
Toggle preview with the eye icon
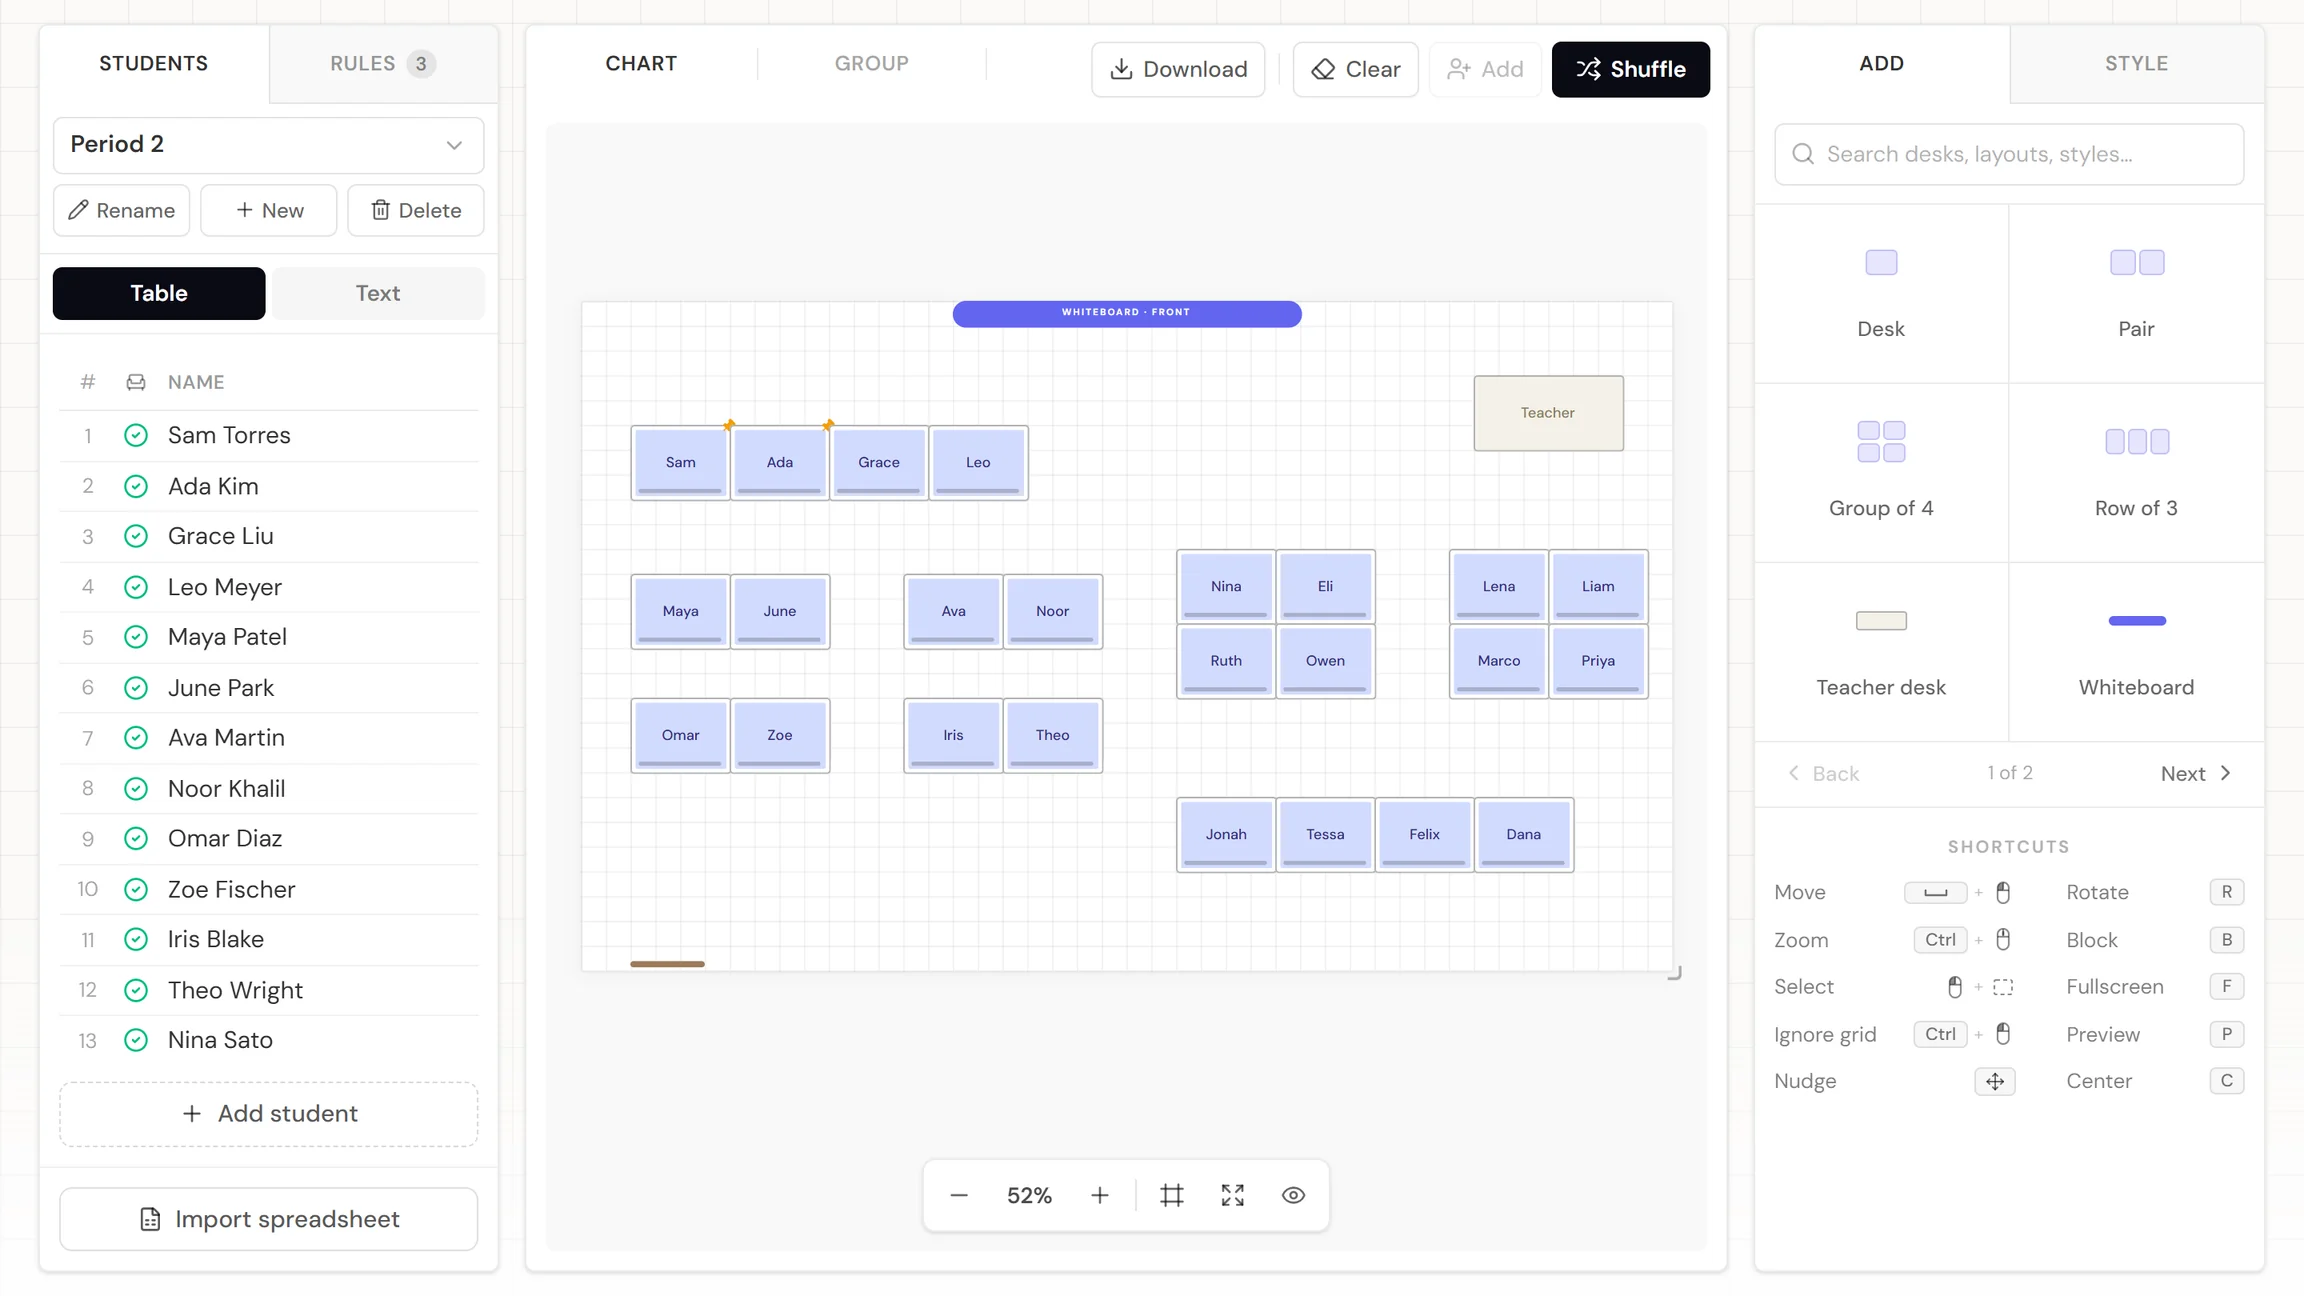coord(1293,1195)
